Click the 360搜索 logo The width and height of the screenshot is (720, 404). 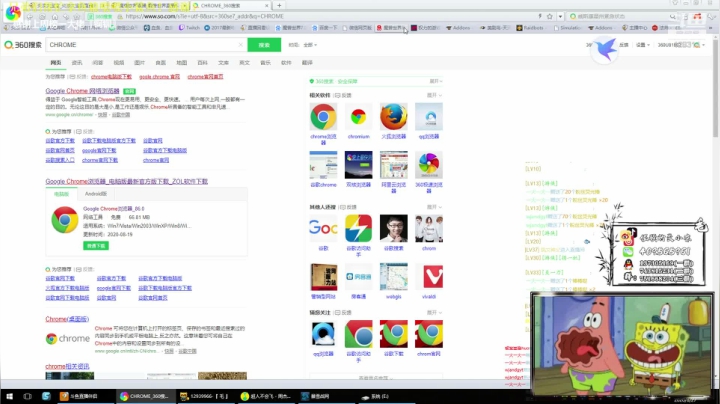tap(23, 45)
